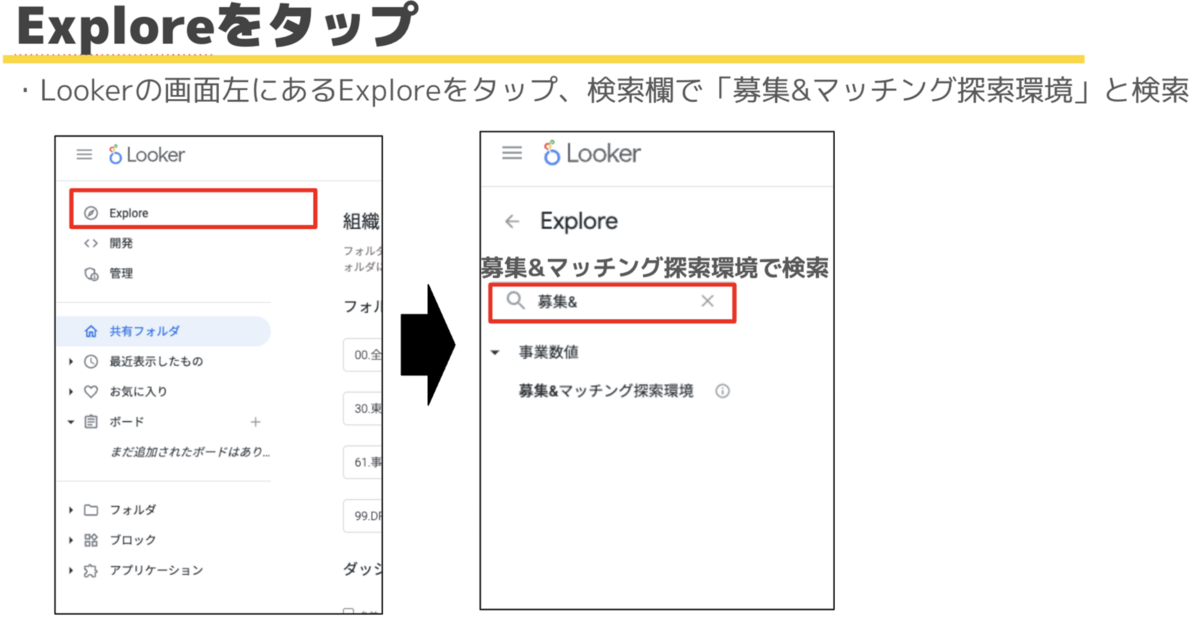Expand the 最近表示したもの section arrow

pyautogui.click(x=71, y=361)
